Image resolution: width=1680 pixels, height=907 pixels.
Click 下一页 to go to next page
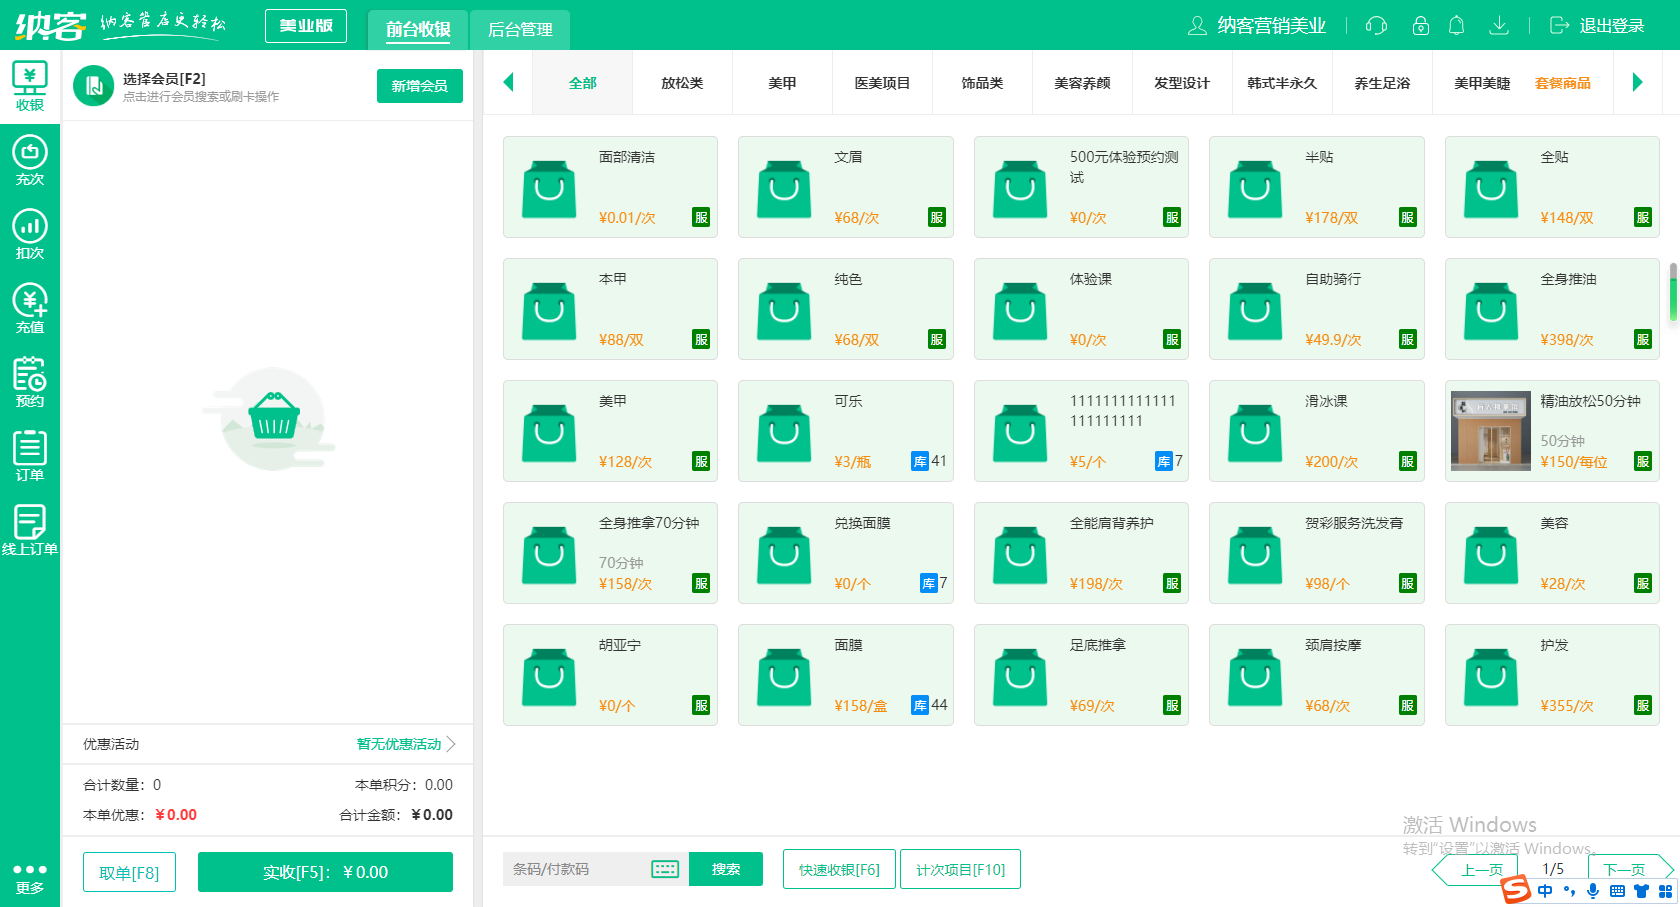click(1624, 869)
